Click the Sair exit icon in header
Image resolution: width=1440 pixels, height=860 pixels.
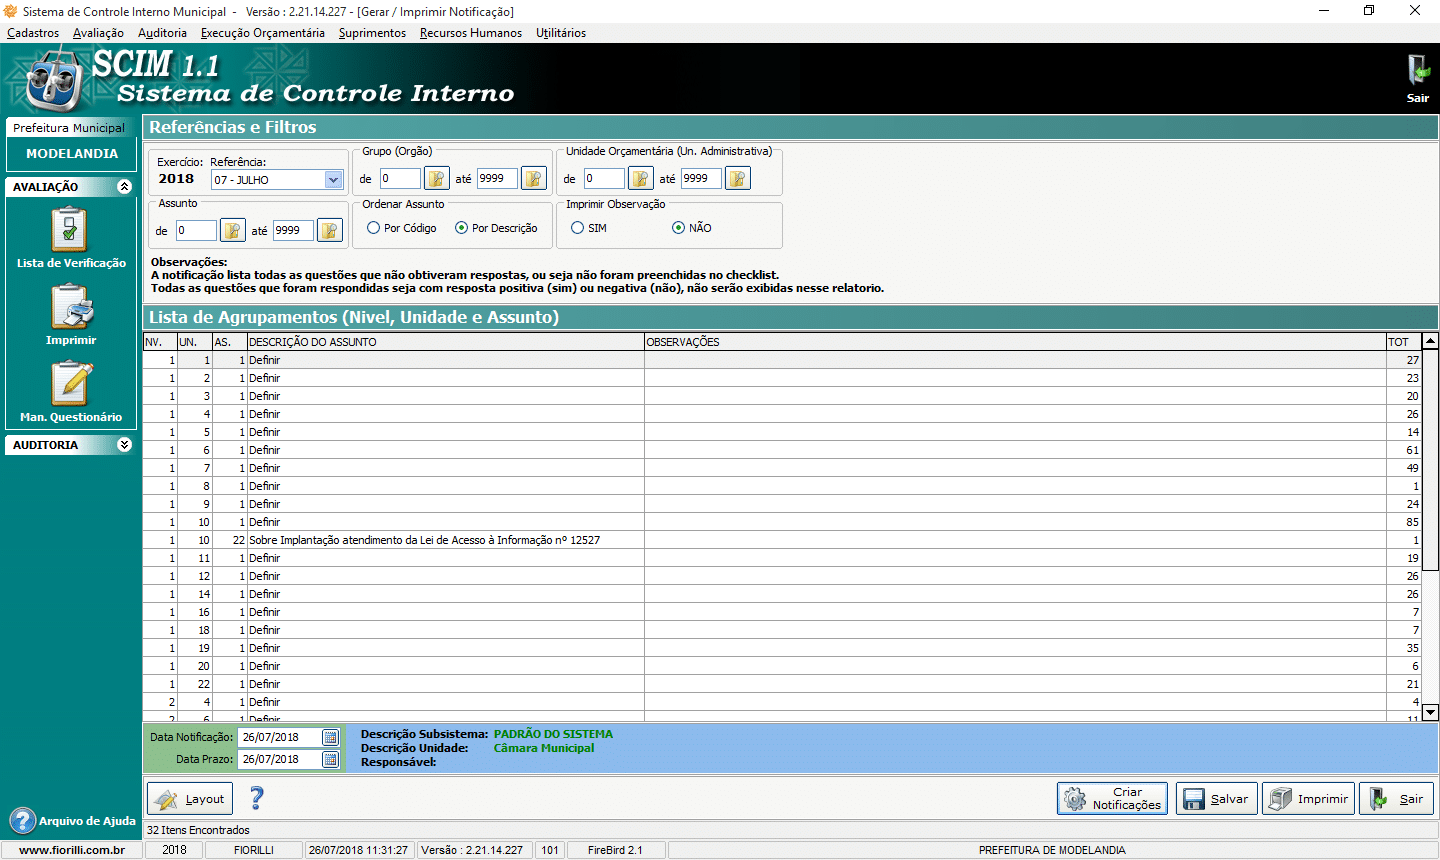[x=1418, y=72]
